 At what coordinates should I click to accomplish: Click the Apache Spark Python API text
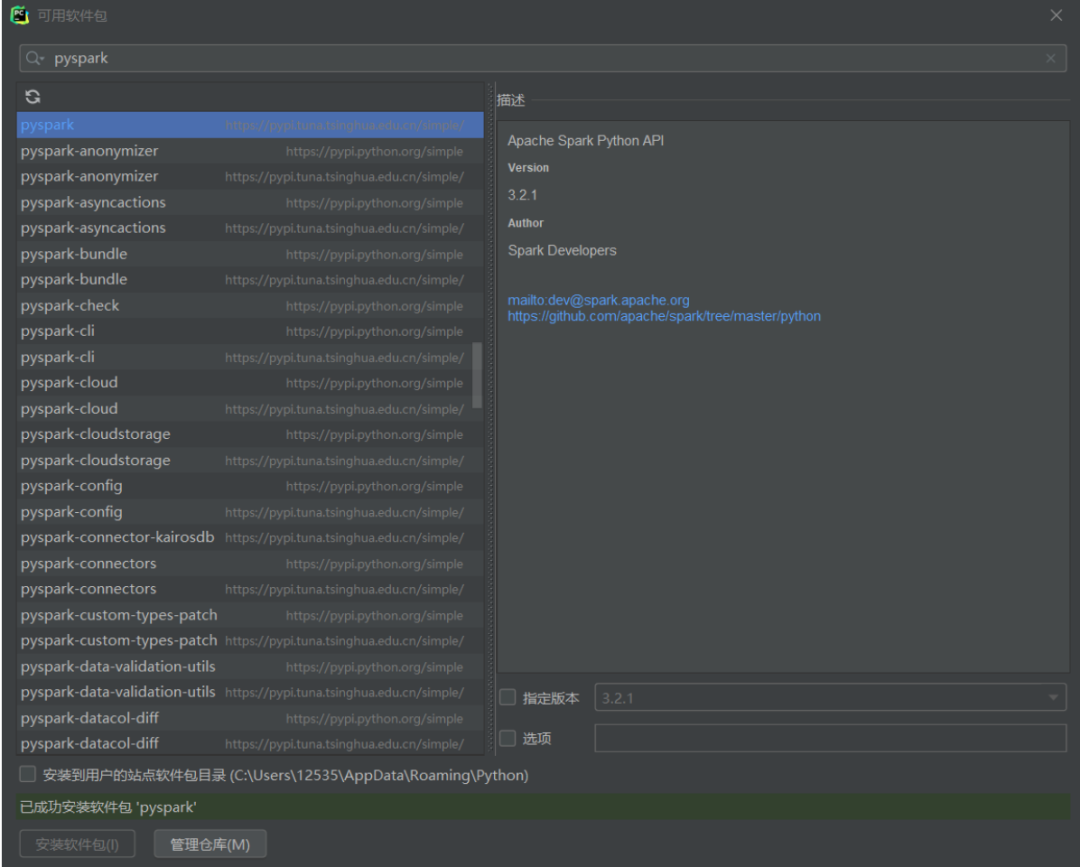585,140
